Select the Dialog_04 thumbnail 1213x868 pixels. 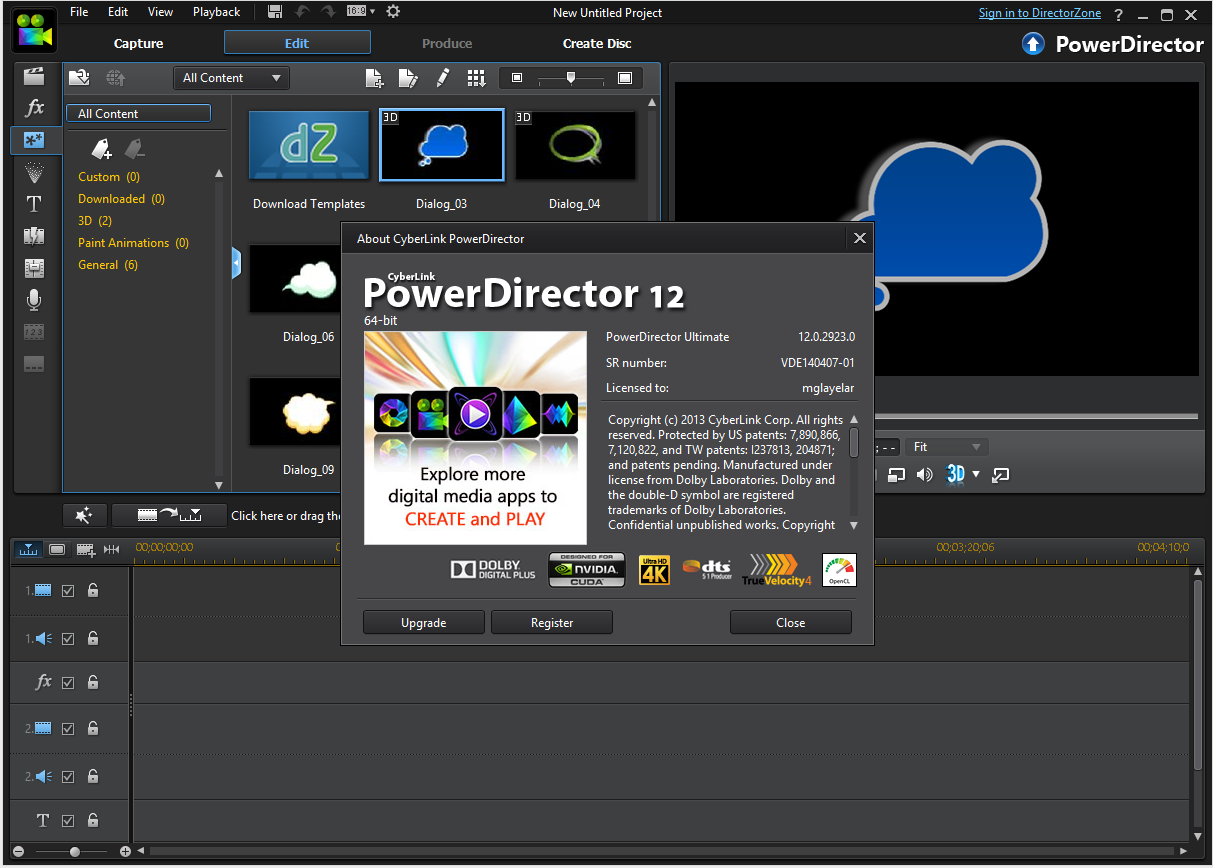tap(575, 145)
